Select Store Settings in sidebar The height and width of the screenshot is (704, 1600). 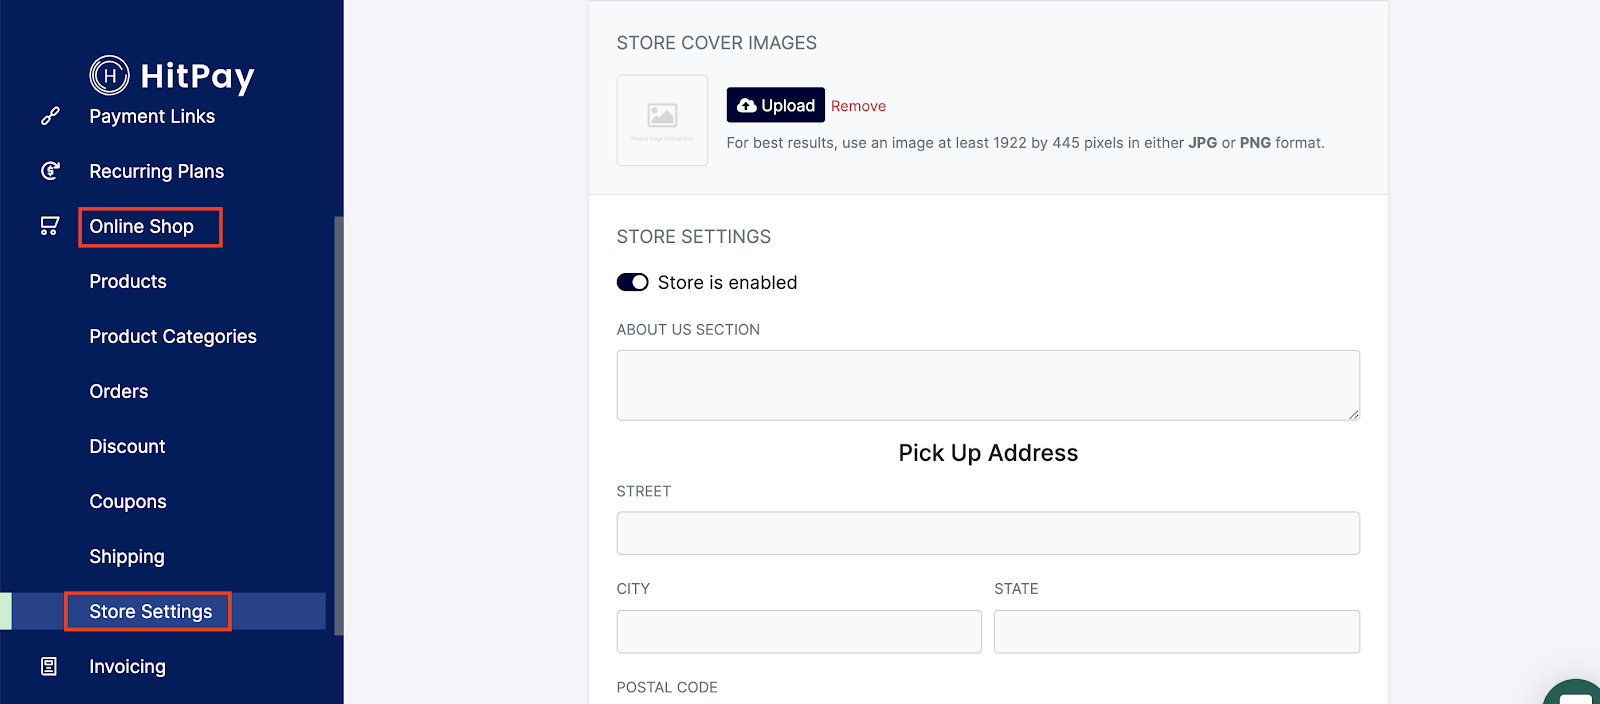(x=150, y=611)
